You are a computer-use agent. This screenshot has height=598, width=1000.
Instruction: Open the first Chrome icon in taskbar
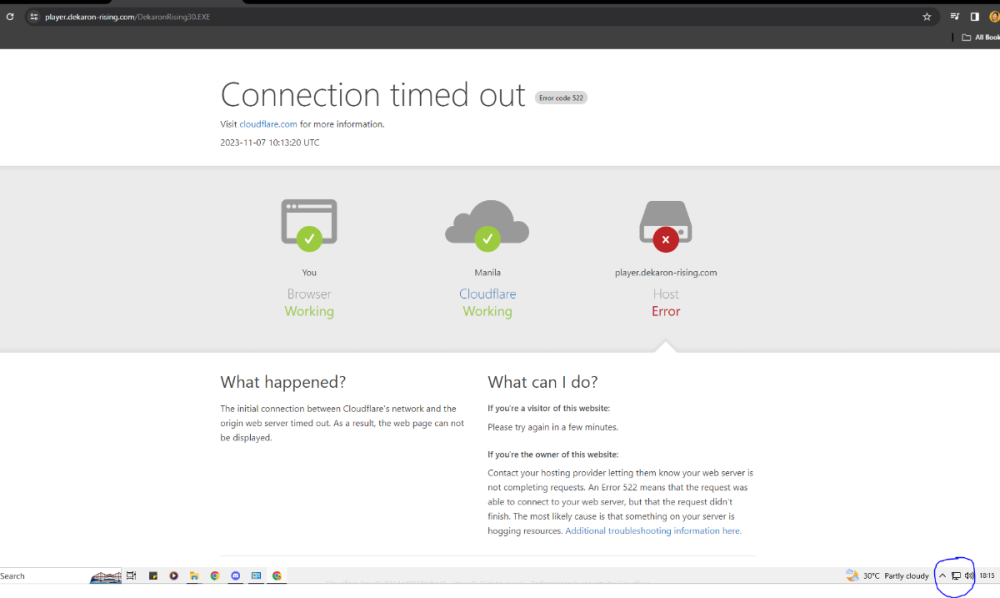(215, 576)
